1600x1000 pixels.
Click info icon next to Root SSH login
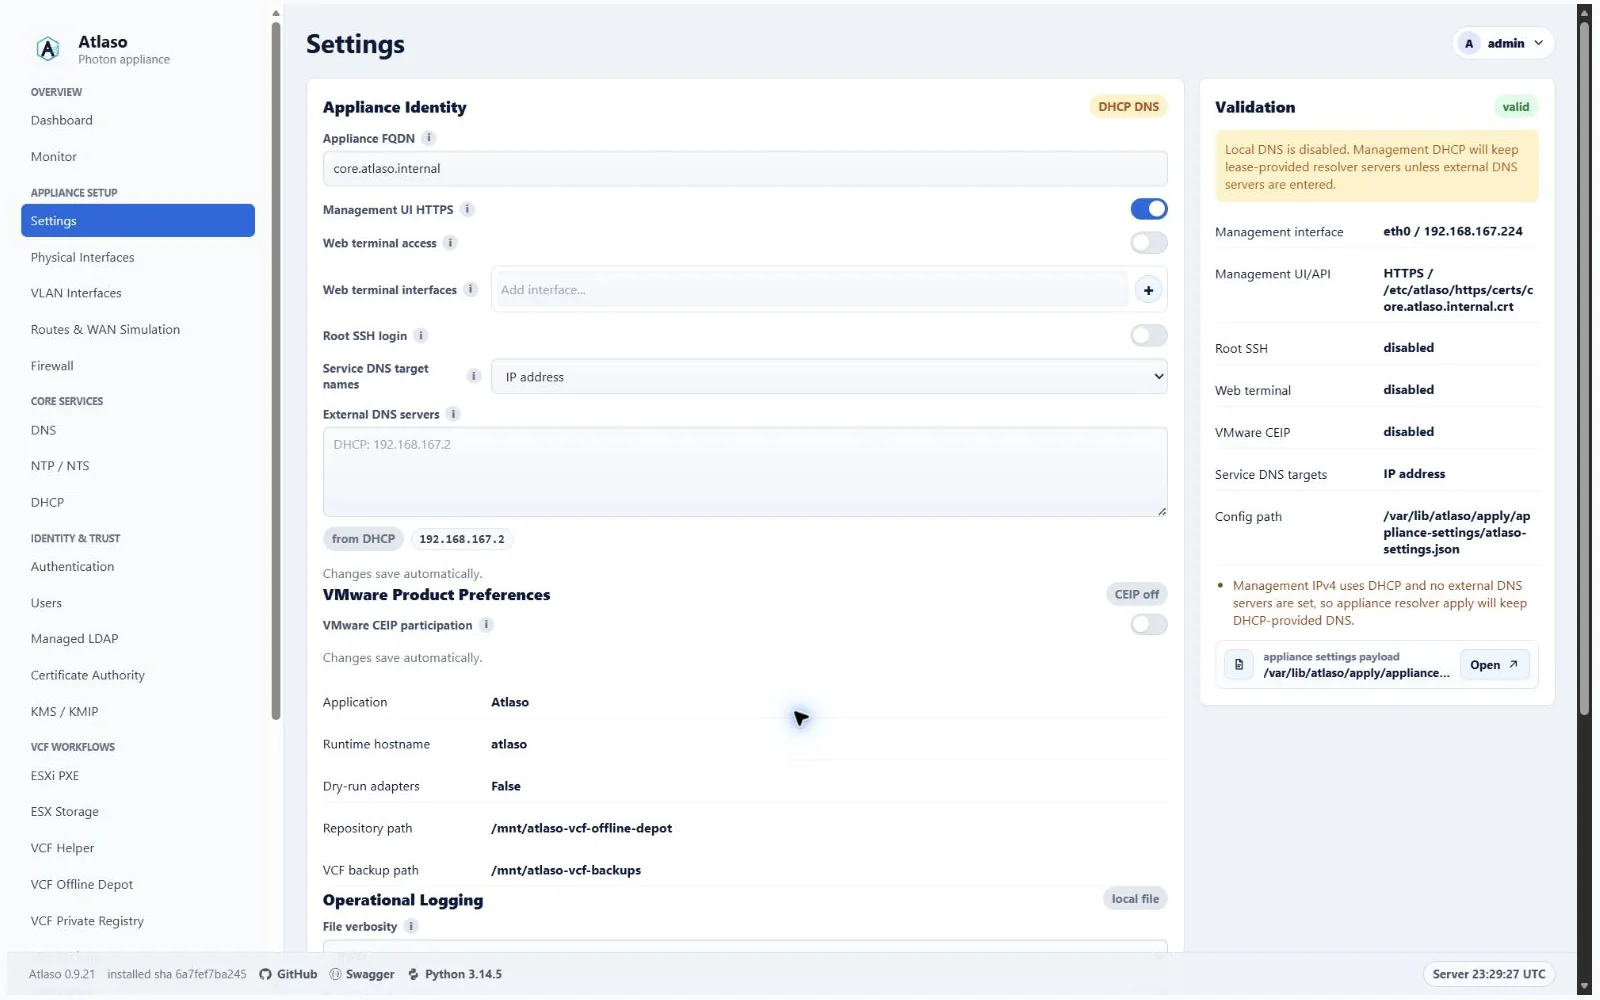coord(421,335)
